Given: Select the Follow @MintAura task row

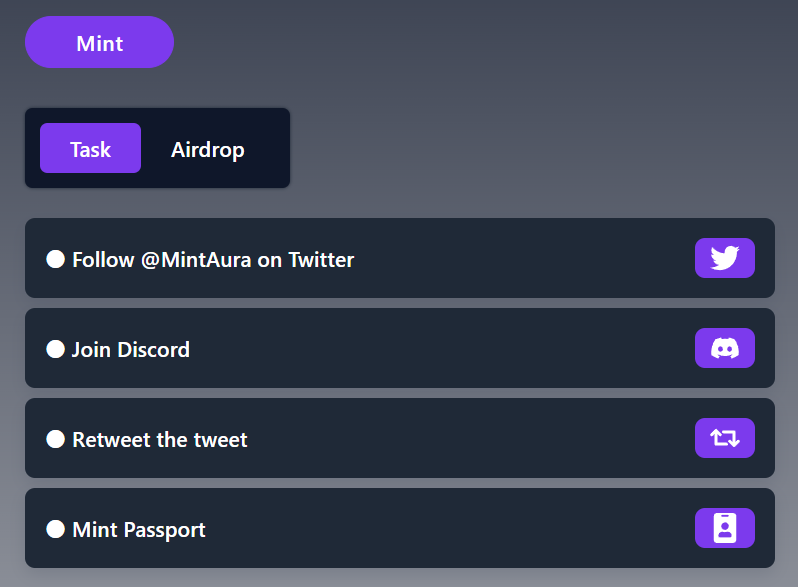Looking at the screenshot, I should pos(400,258).
